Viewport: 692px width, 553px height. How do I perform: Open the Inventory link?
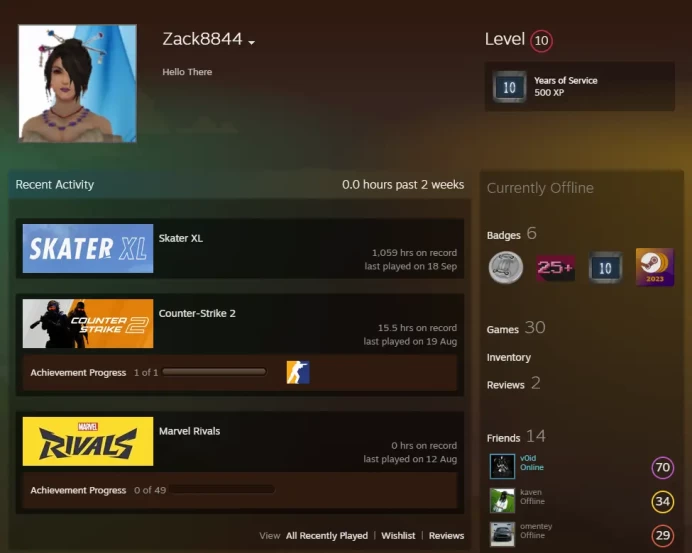tap(508, 357)
